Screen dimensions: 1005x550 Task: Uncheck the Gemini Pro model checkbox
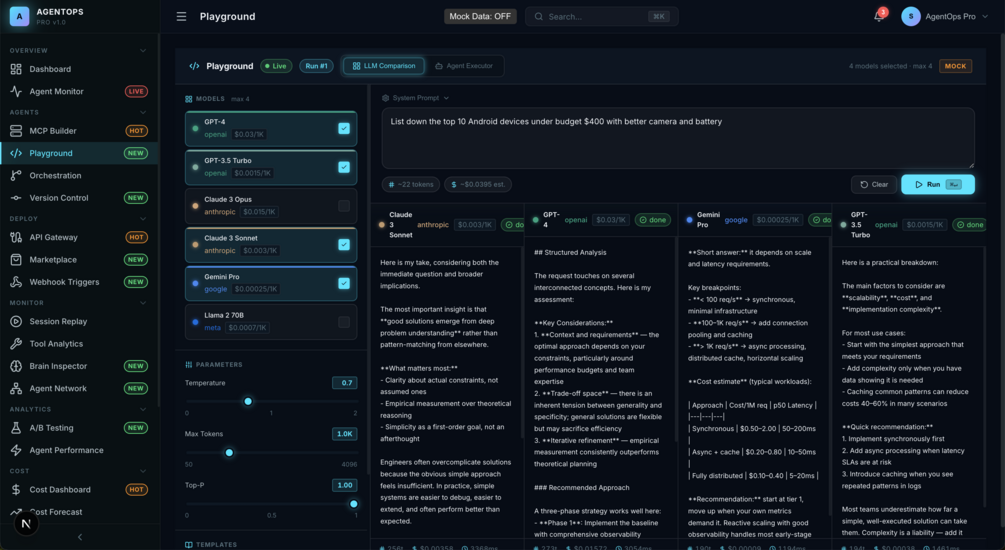point(344,283)
